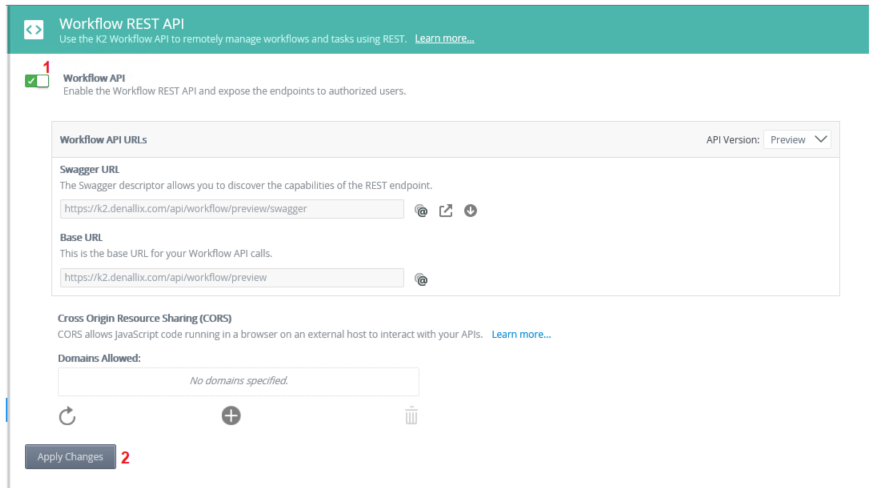The image size is (878, 488).
Task: Click the Workflow REST API title
Action: tap(121, 22)
